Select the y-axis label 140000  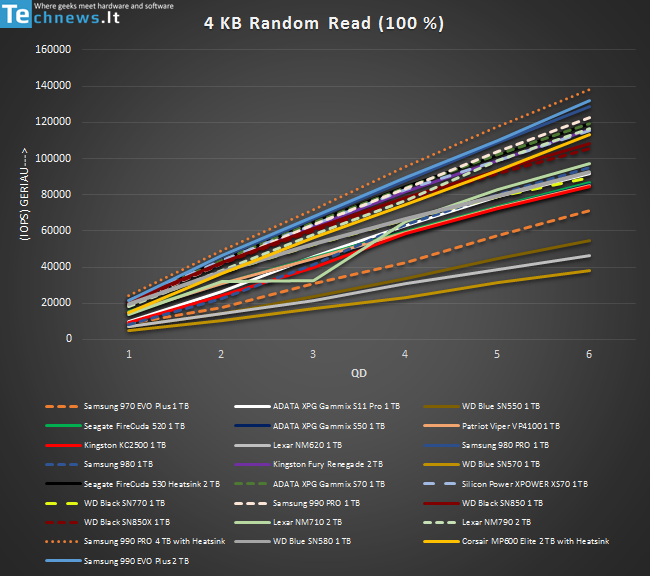pyautogui.click(x=53, y=85)
